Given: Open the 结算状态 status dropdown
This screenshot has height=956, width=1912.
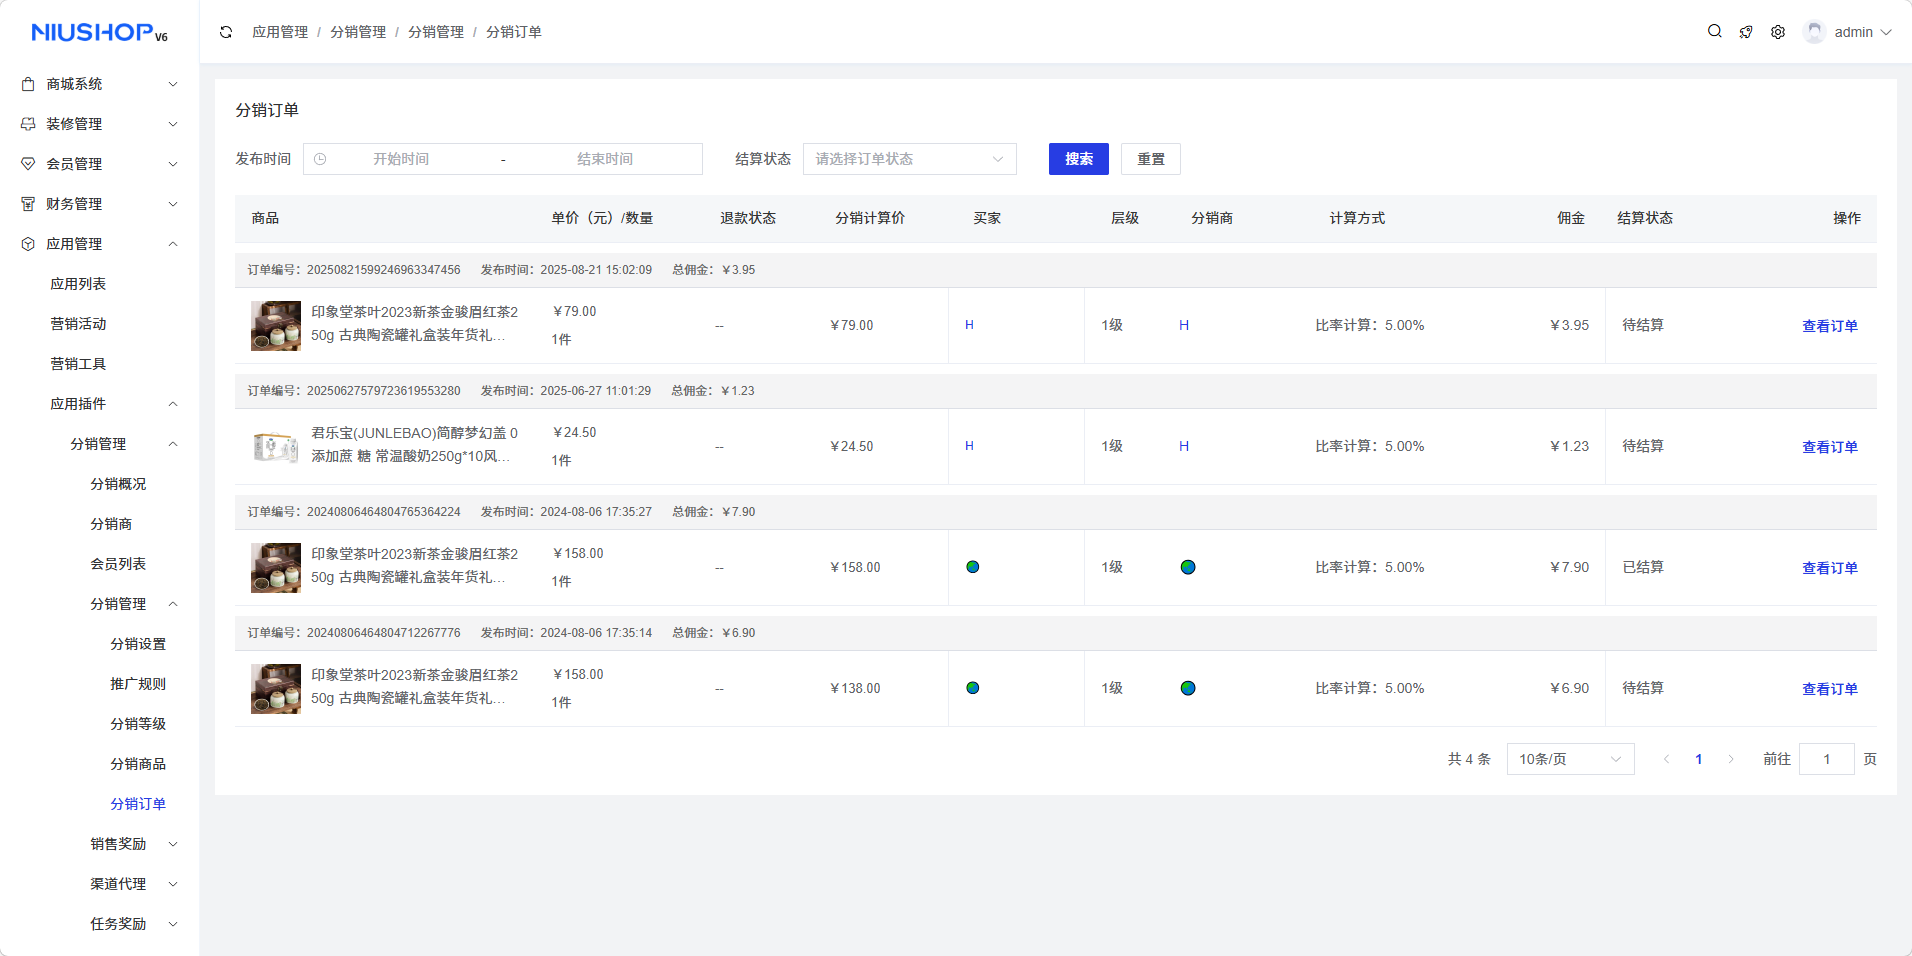Looking at the screenshot, I should coord(909,159).
